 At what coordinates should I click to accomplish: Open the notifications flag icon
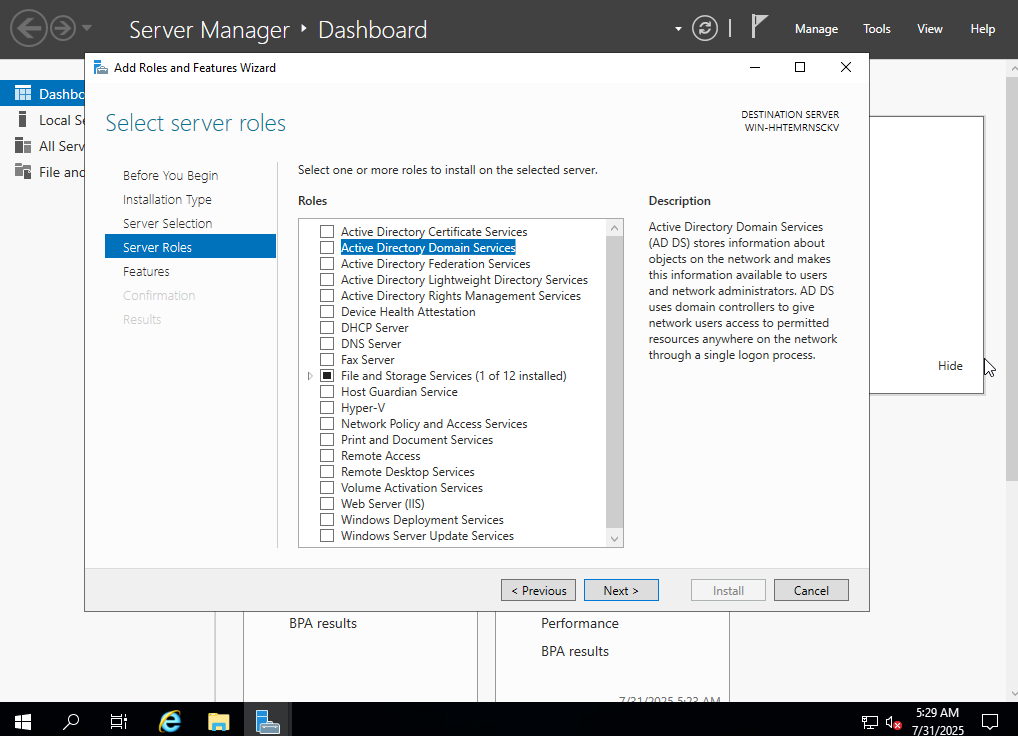click(x=760, y=28)
